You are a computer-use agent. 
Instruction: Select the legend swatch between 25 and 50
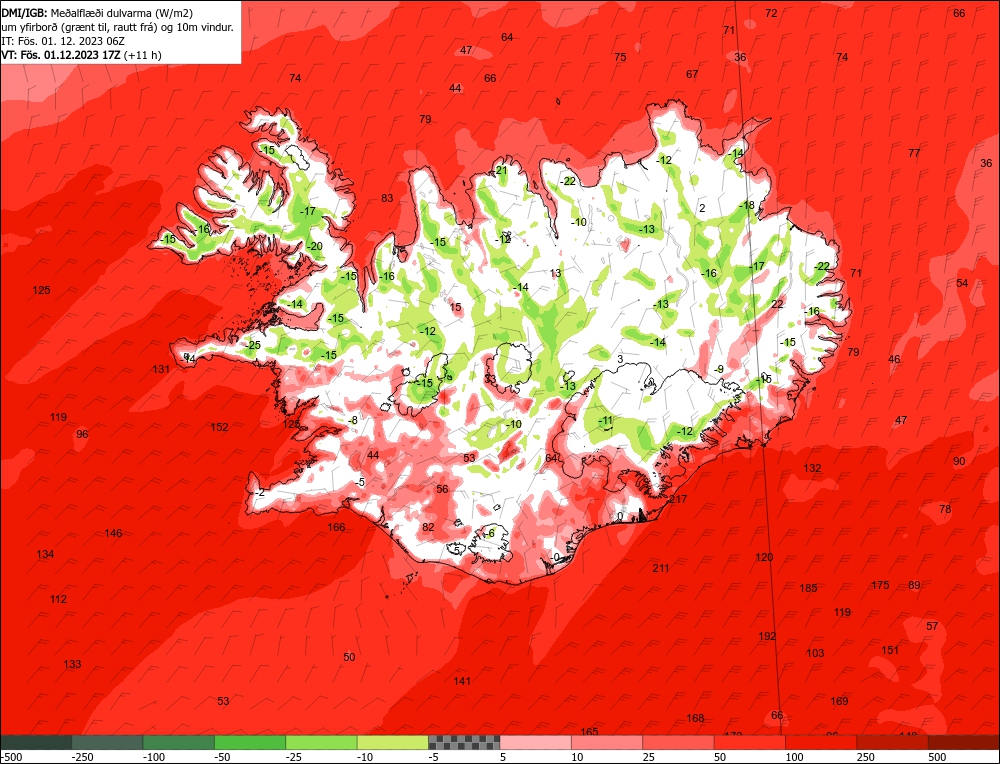point(679,742)
